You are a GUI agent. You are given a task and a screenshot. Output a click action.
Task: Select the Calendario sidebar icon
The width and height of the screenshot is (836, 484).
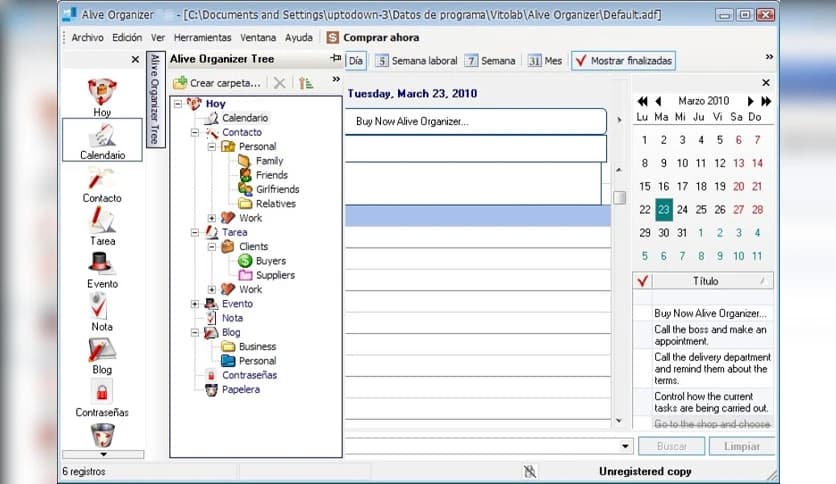pos(102,140)
